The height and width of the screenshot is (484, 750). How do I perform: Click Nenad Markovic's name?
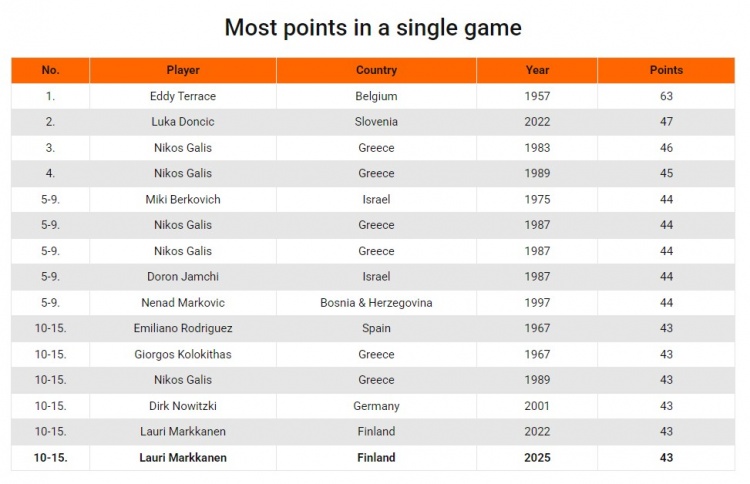pos(183,302)
